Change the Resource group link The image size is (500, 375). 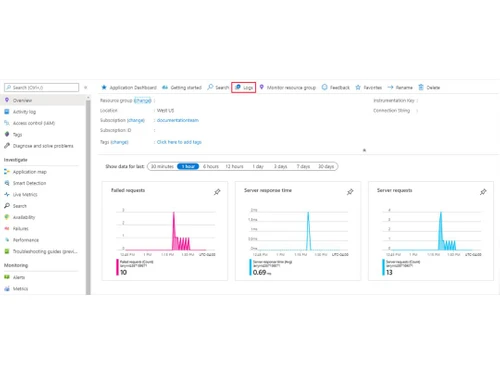coord(143,100)
